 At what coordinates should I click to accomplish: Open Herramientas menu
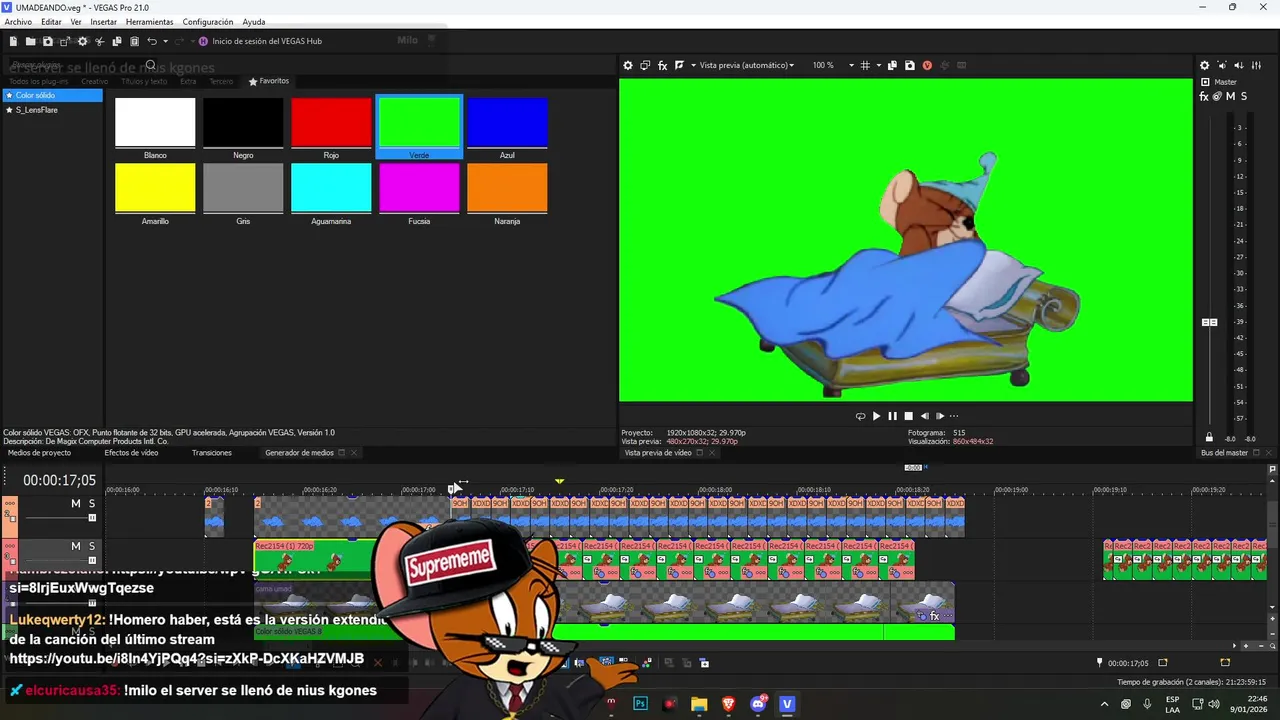coord(149,22)
